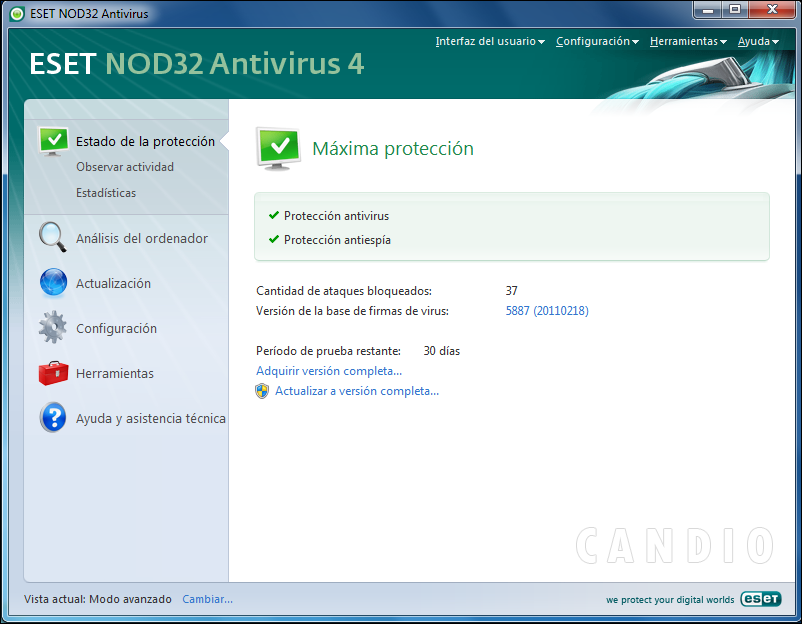This screenshot has height=624, width=802.
Task: Click the blue globe Actualización icon
Action: point(53,282)
